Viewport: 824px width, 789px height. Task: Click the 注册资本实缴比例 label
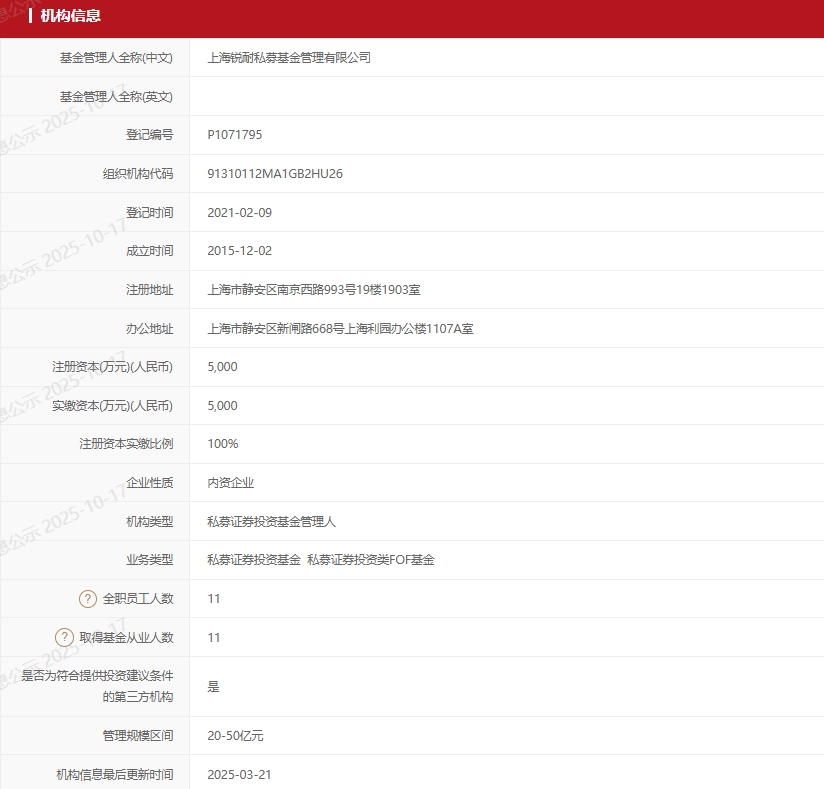[x=126, y=444]
